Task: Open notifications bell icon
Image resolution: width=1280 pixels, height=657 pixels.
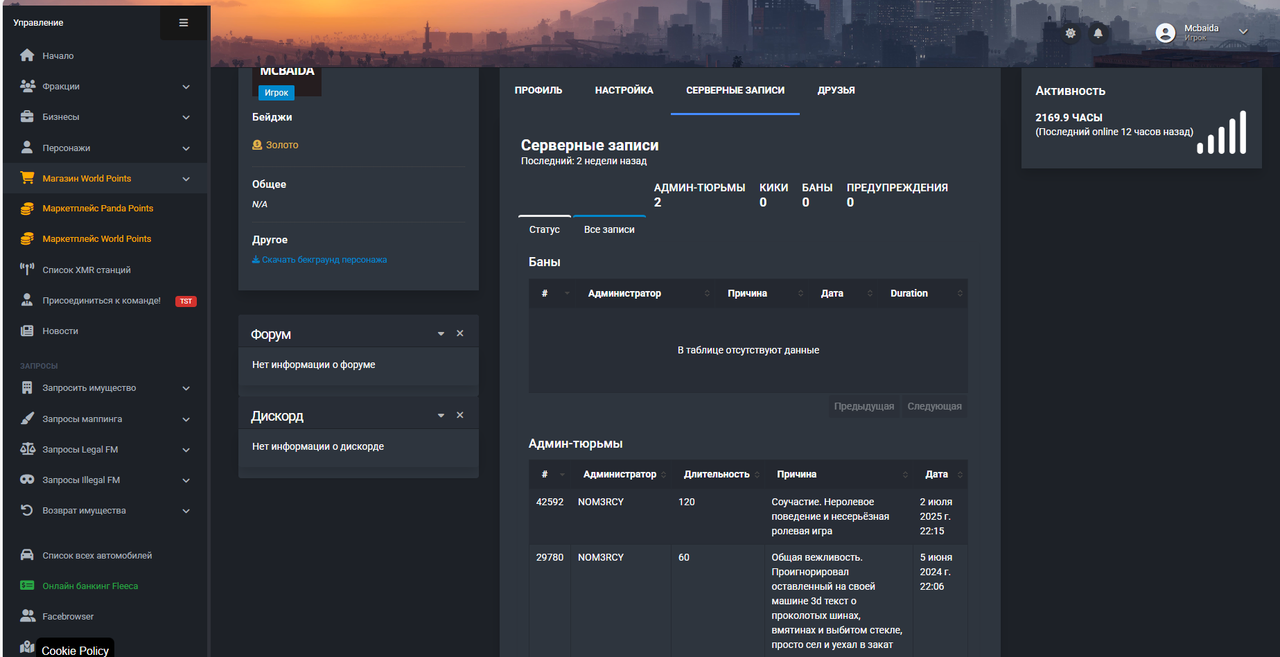Action: coord(1098,33)
